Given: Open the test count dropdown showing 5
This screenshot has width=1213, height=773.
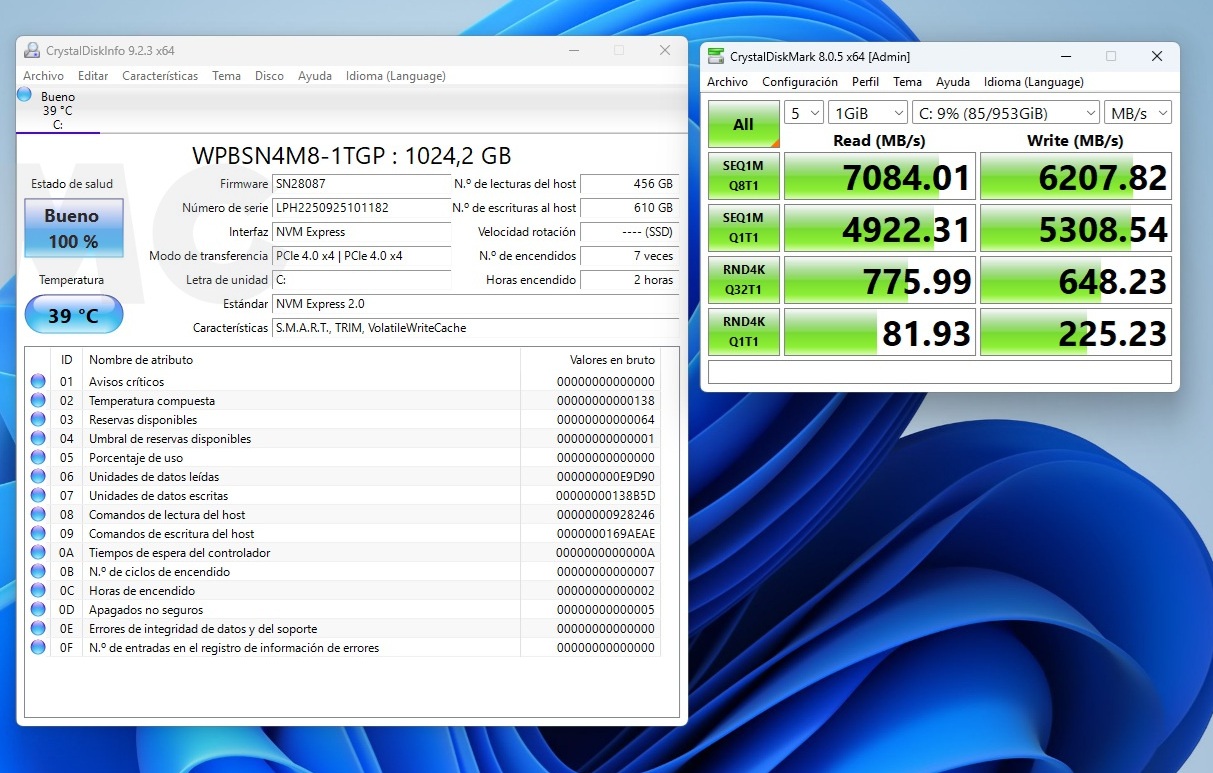Looking at the screenshot, I should click(x=803, y=113).
